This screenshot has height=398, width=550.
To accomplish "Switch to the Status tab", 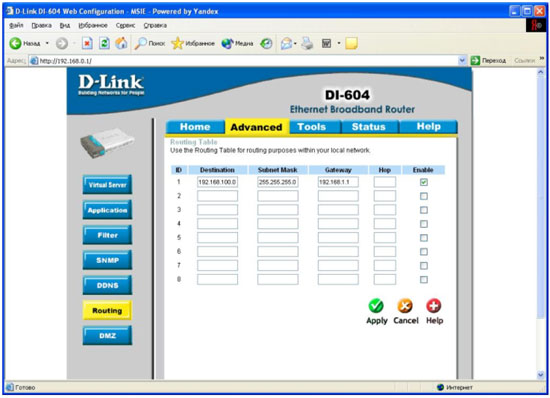I will coord(368,127).
